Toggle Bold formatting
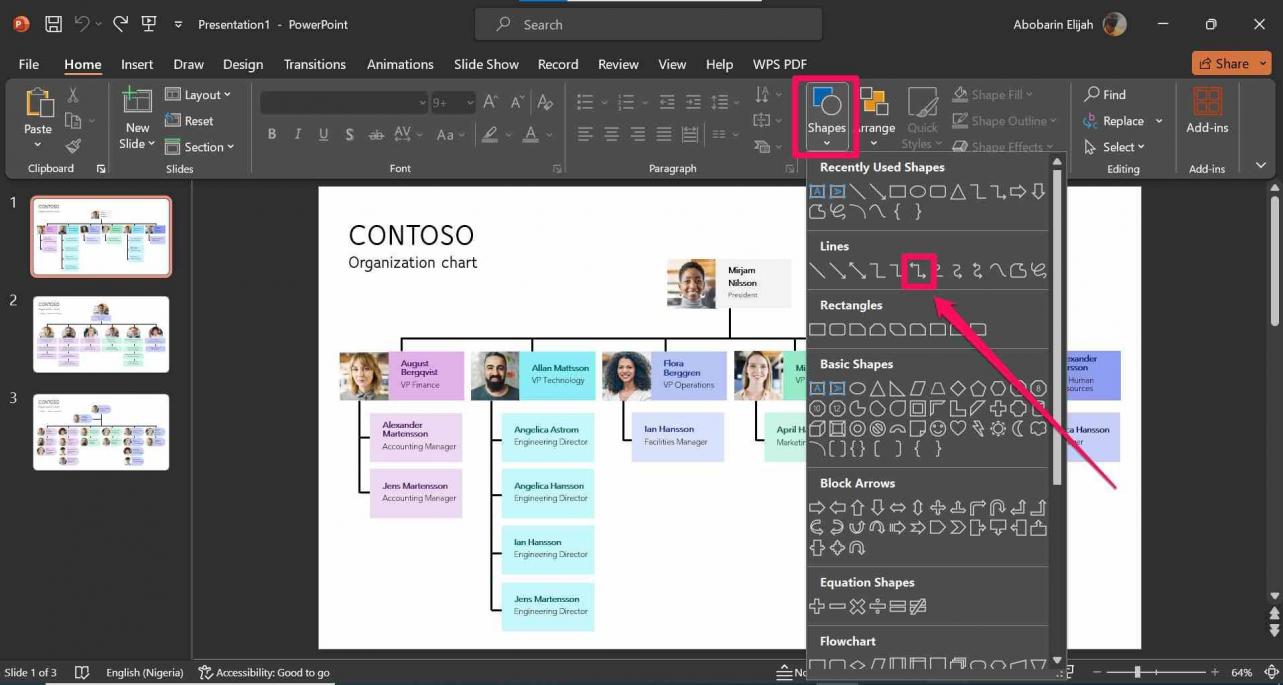This screenshot has width=1283, height=685. (272, 134)
